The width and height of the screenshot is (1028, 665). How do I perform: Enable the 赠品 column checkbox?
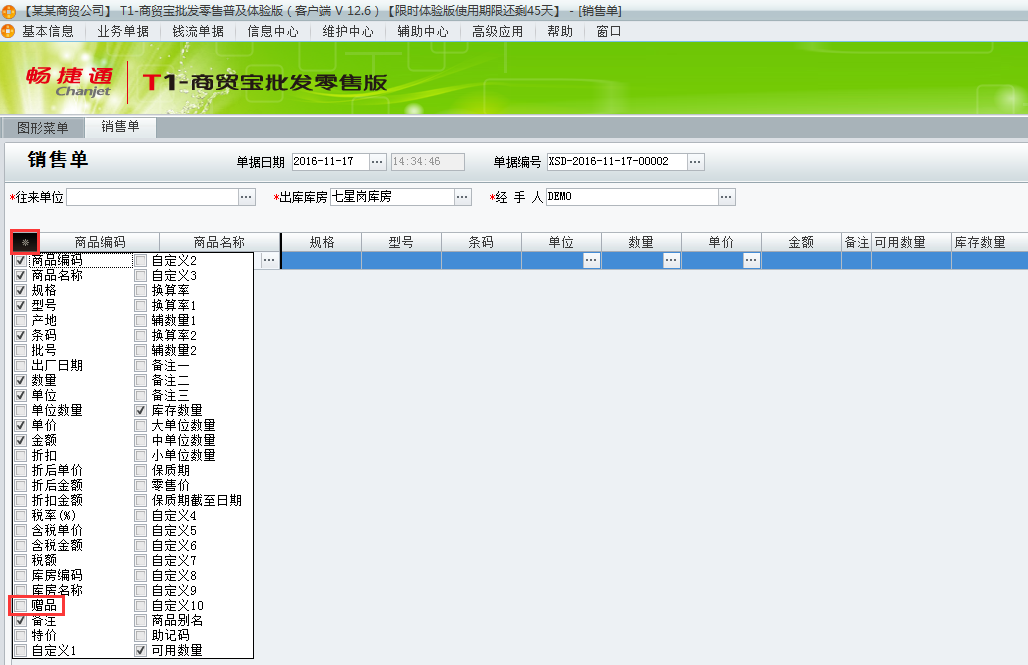(24, 607)
